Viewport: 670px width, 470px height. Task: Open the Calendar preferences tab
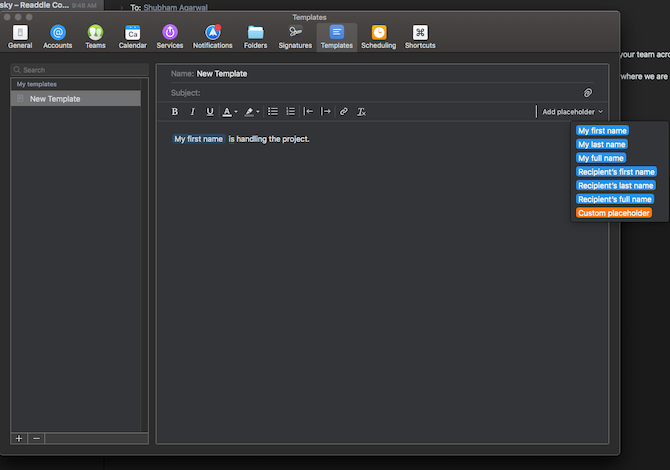[132, 37]
